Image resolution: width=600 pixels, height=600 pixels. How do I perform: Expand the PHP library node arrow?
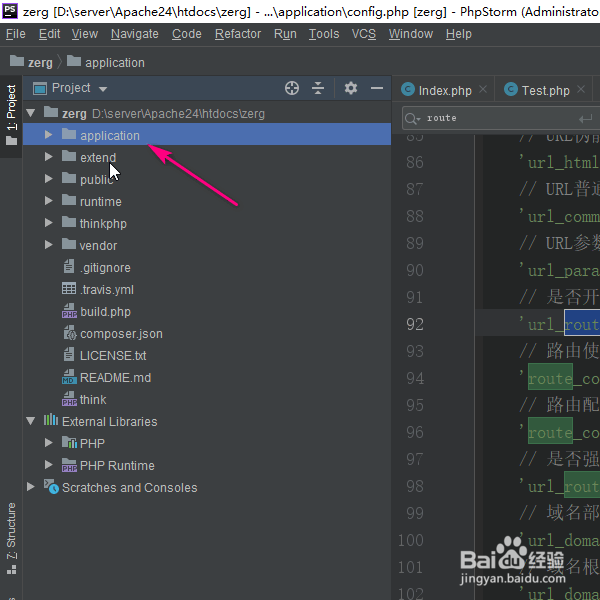(x=48, y=443)
